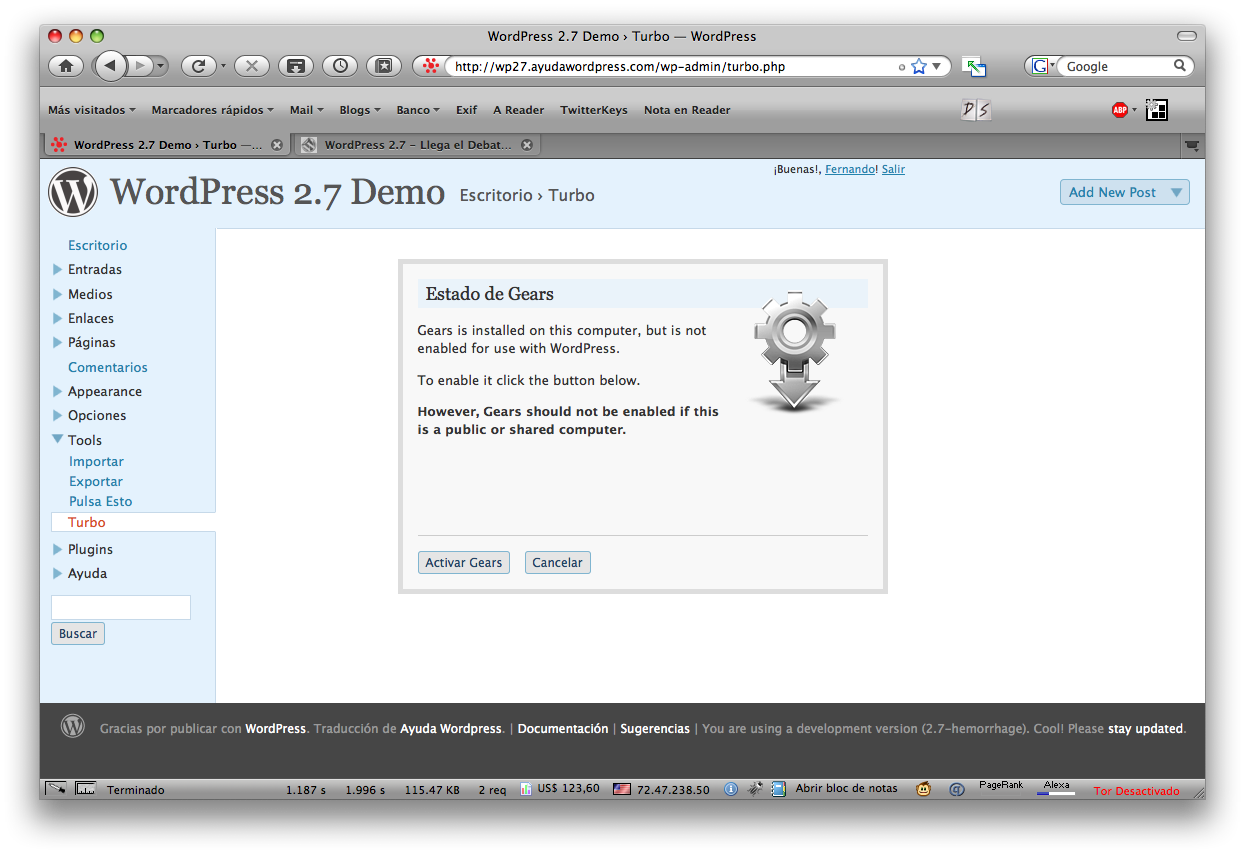Click the WordPress logo in the header
1245x854 pixels.
click(73, 192)
